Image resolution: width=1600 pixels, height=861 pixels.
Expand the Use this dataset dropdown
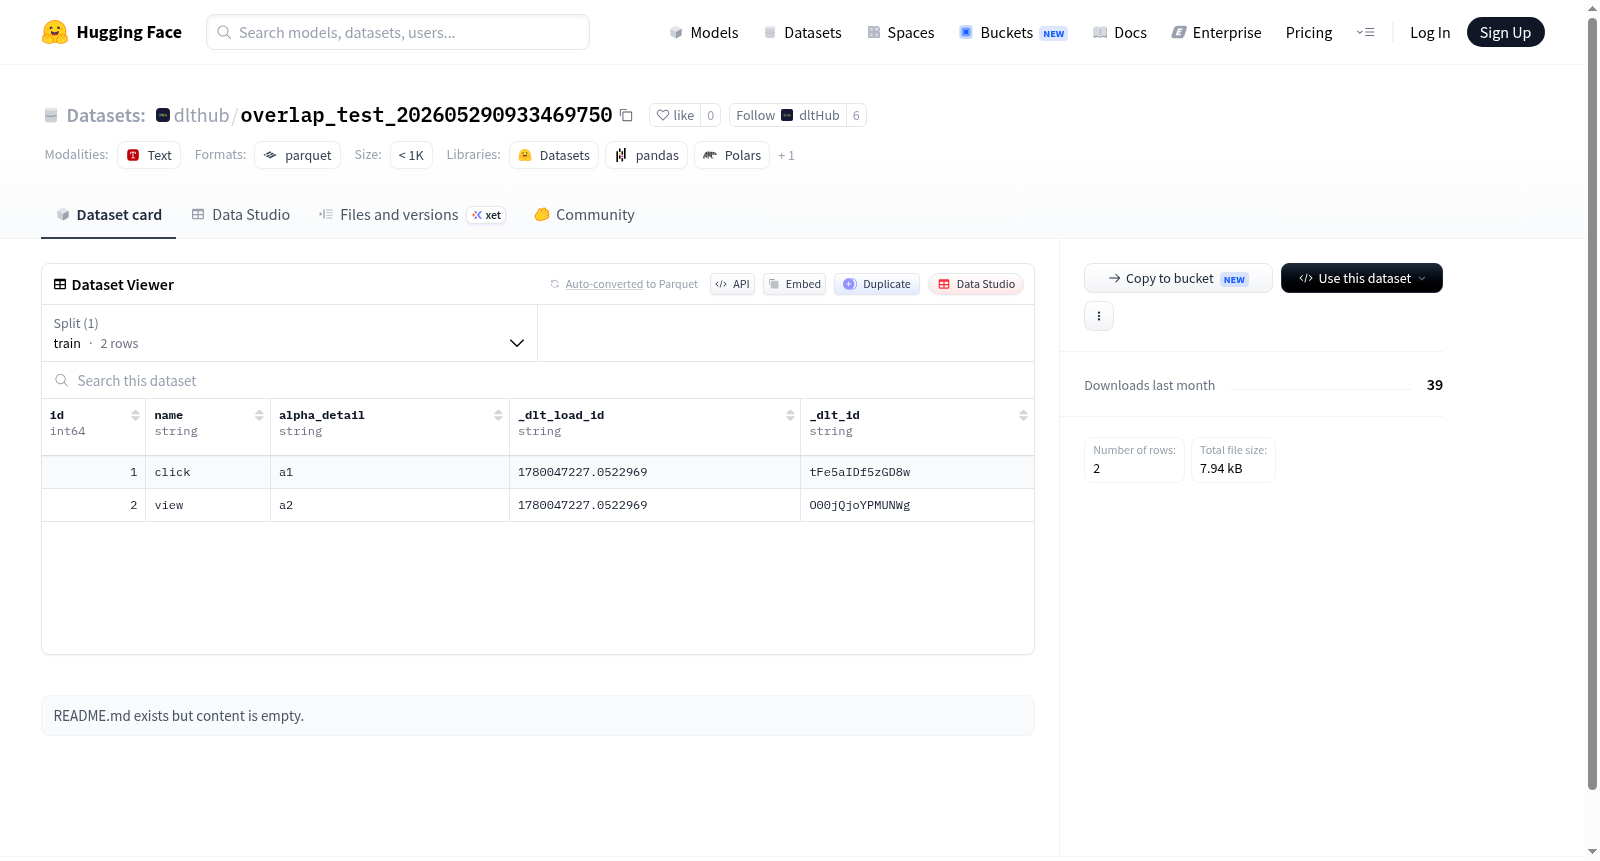coord(1362,278)
